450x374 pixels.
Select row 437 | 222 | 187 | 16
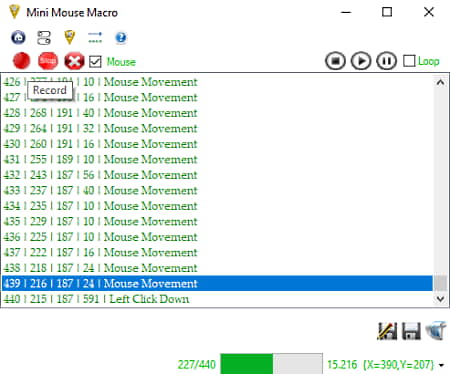(217, 252)
